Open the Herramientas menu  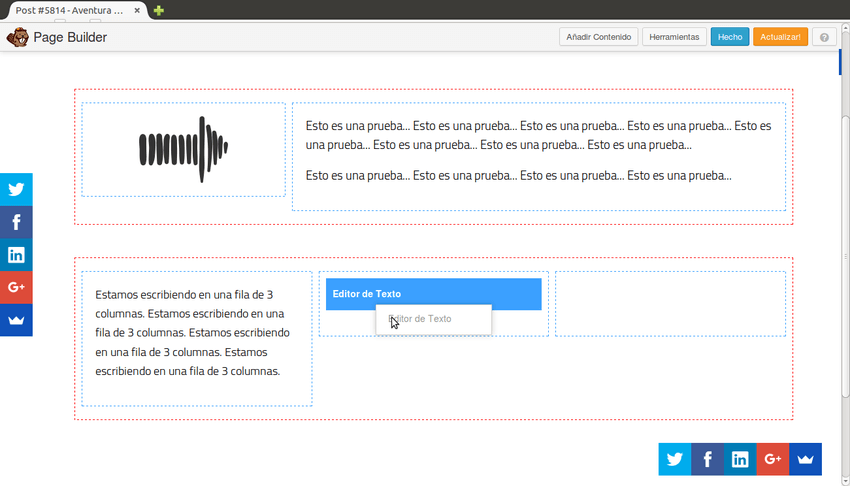[x=674, y=37]
